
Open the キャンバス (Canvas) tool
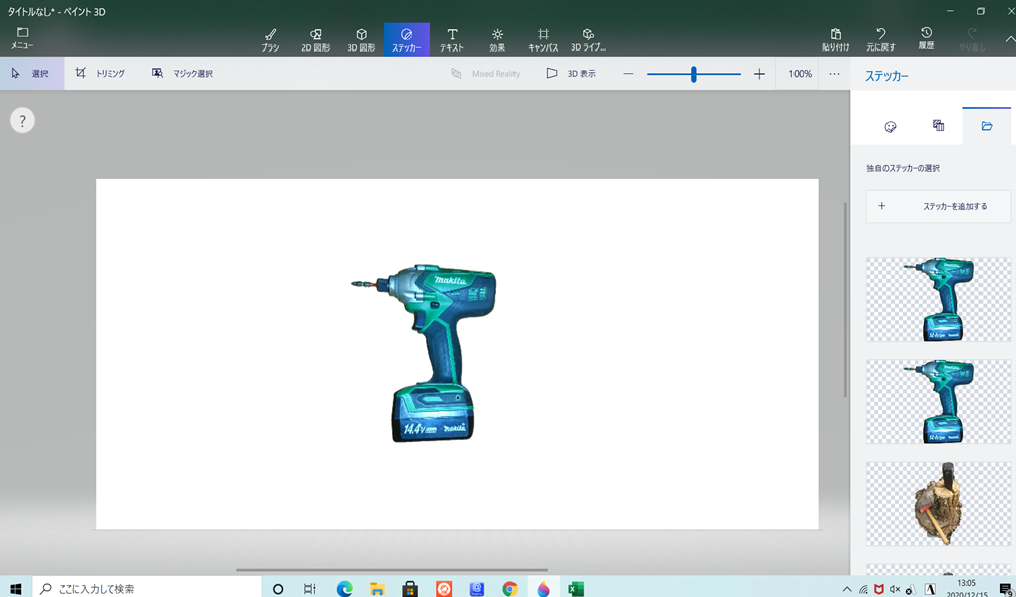click(543, 40)
